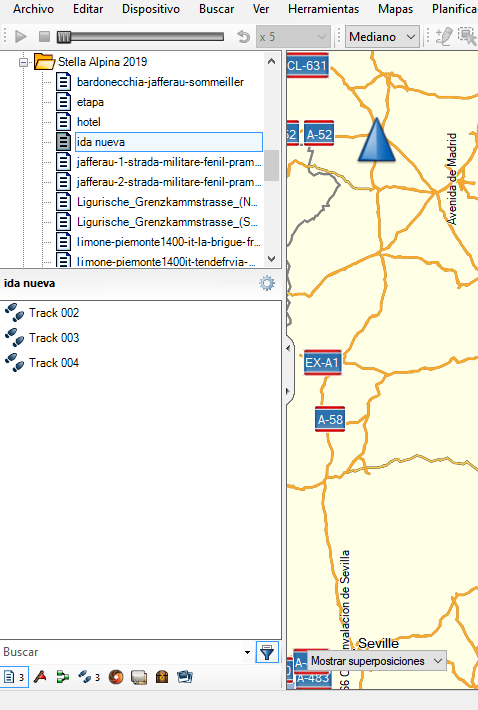Select the new-item pencil tool
Screen dimensions: 478x710
(x=444, y=36)
